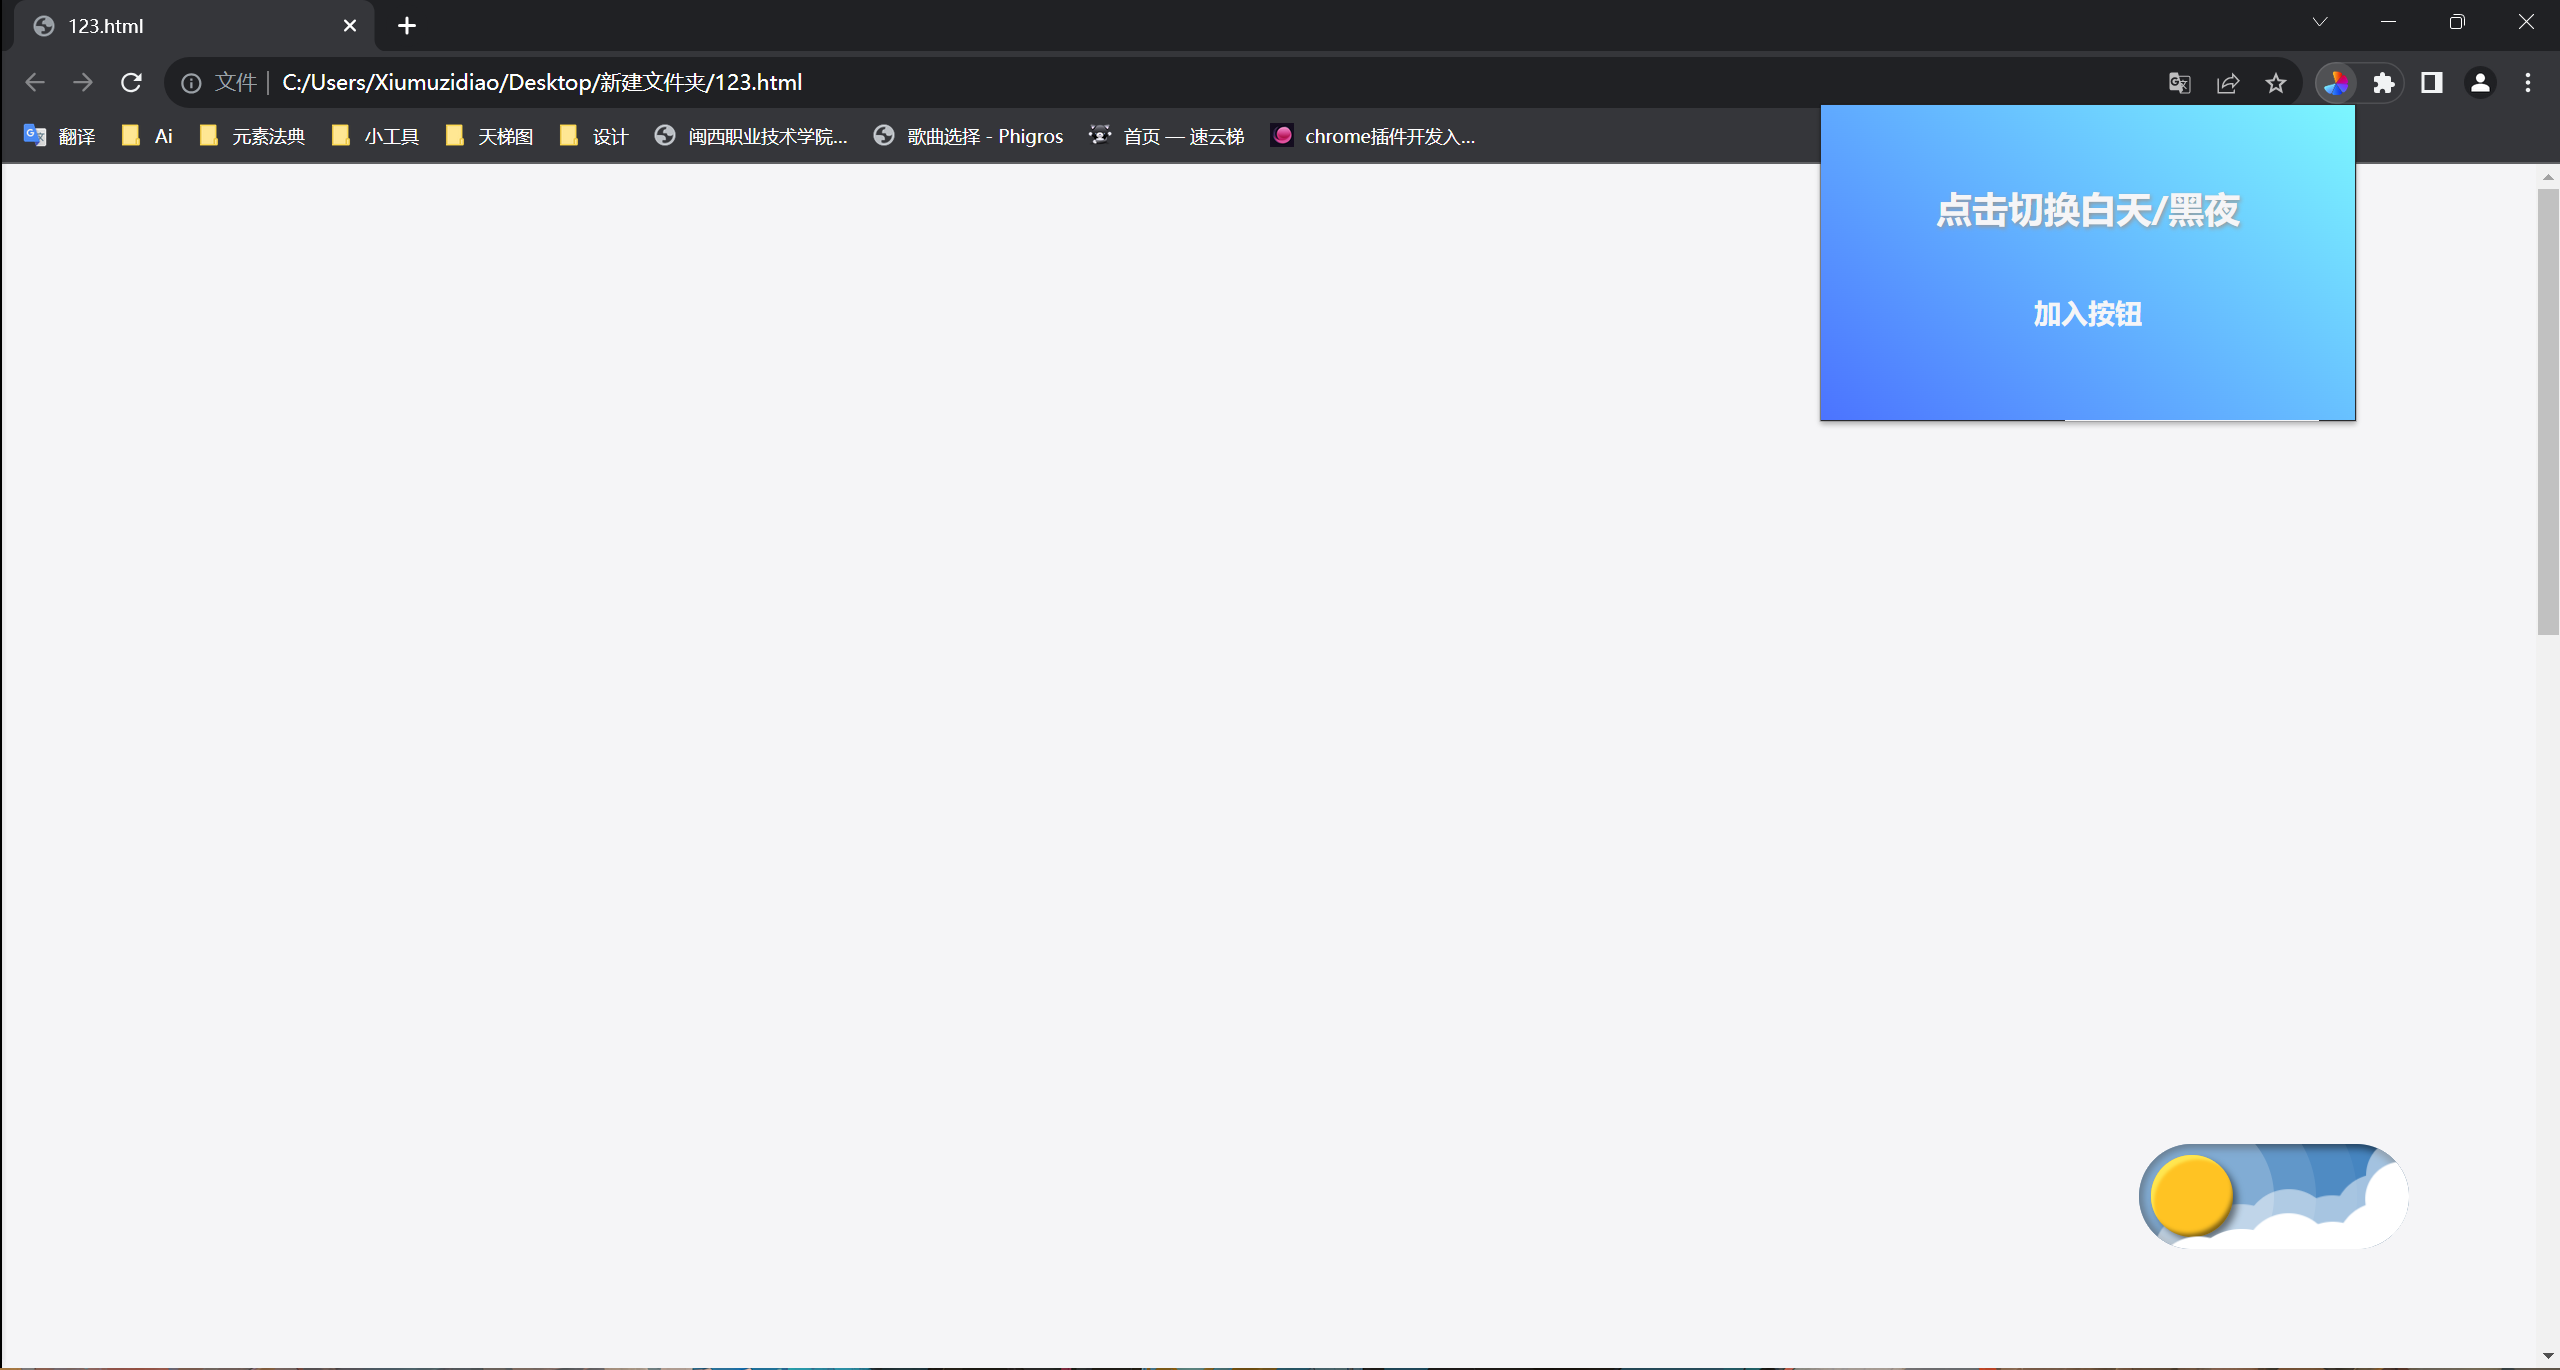Bookmark this page with star icon
The height and width of the screenshot is (1370, 2560).
(x=2276, y=83)
